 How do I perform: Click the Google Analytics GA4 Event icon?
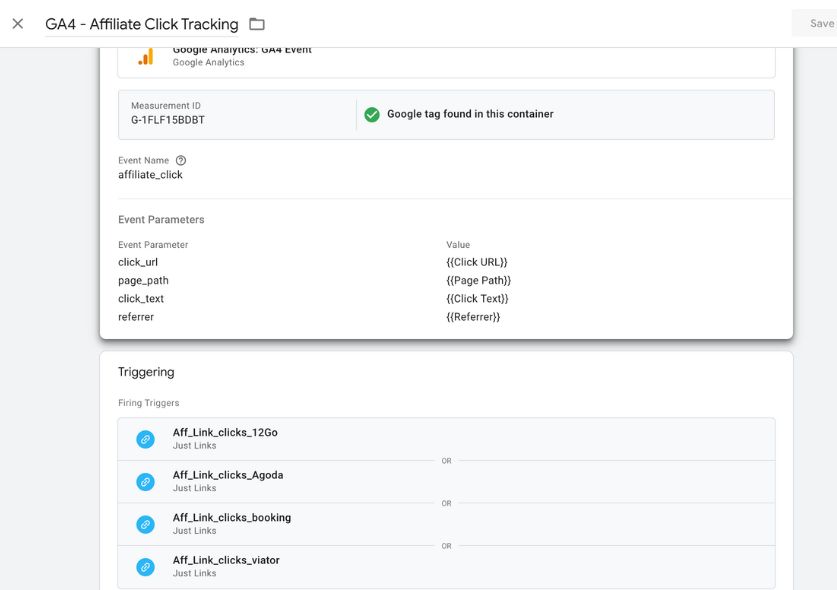(x=146, y=57)
